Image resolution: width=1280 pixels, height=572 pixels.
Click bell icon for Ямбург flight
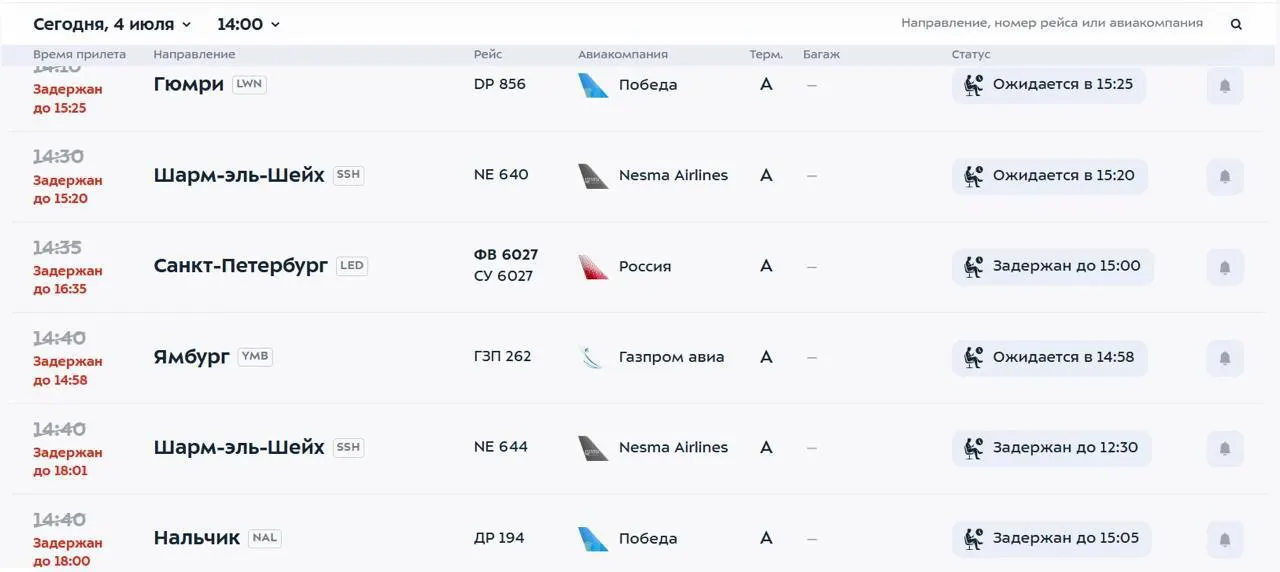(x=1225, y=358)
